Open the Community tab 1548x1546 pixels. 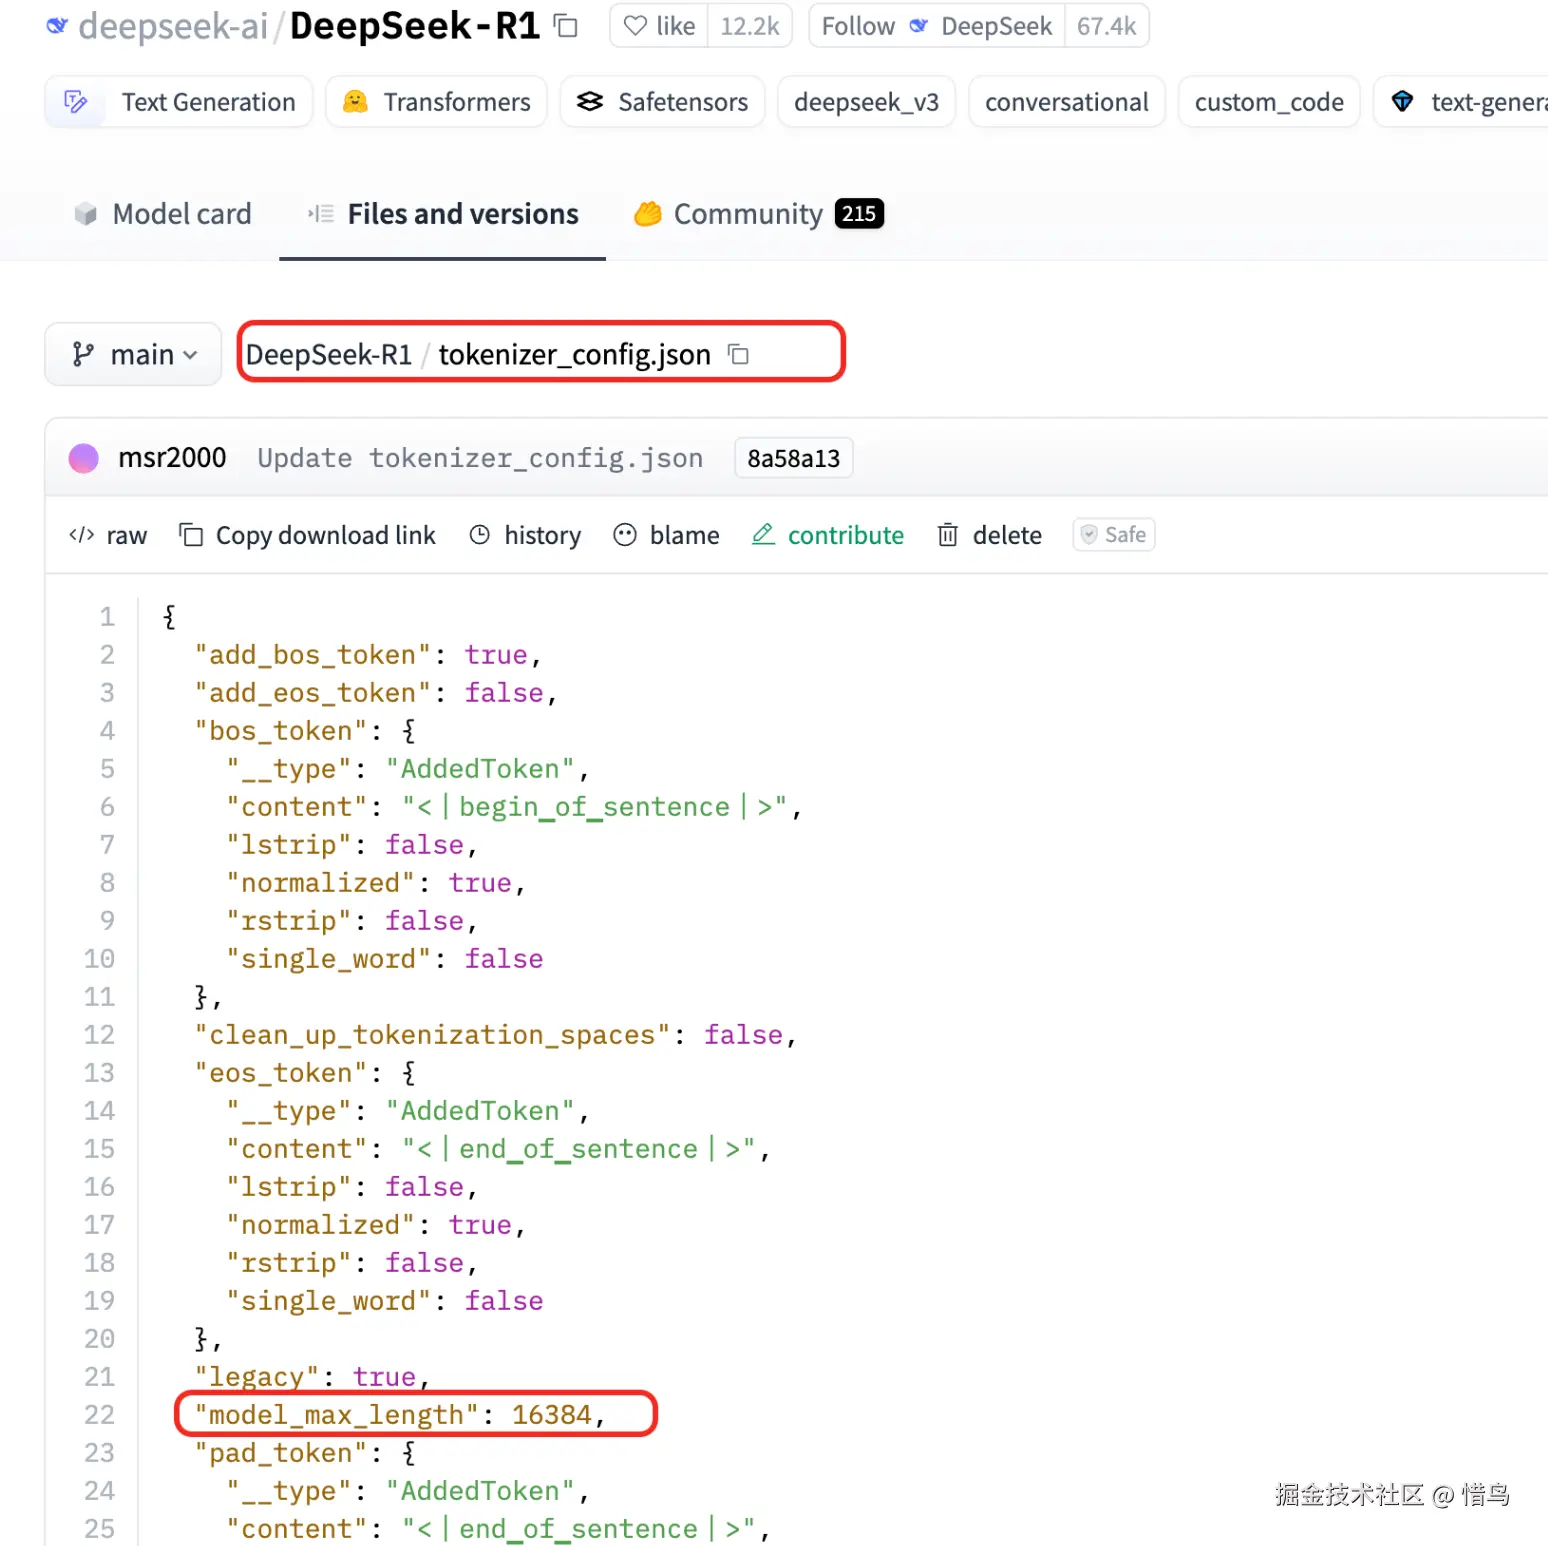[x=758, y=214]
